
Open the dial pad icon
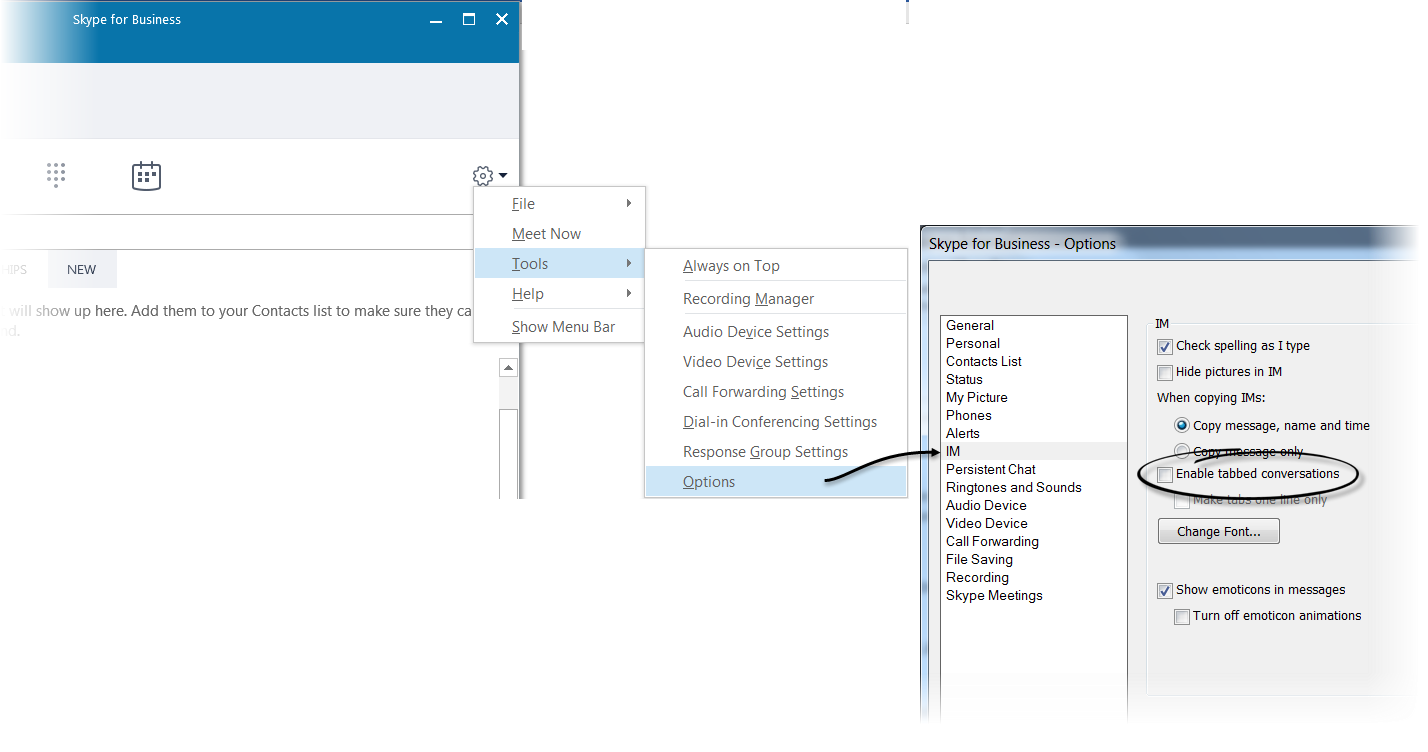(56, 175)
